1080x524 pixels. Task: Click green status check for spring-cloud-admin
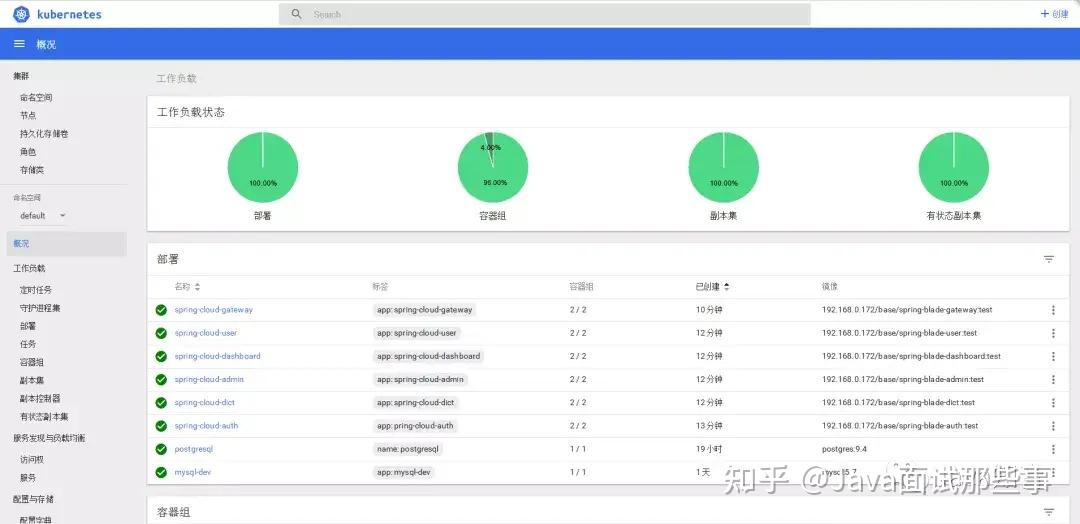click(161, 379)
